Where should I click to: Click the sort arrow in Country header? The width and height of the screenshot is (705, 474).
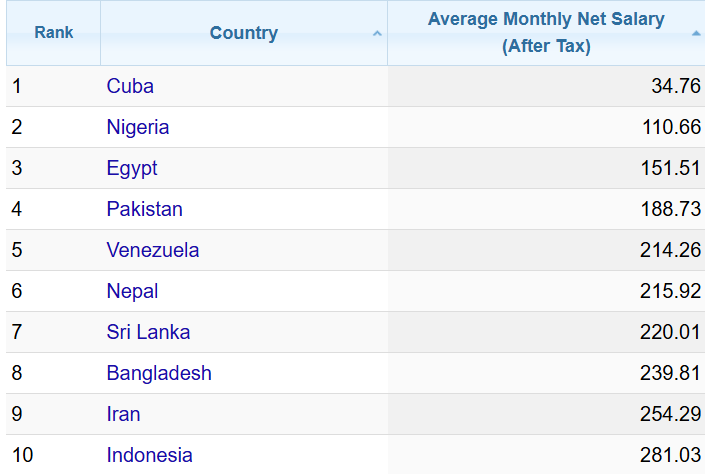coord(377,34)
